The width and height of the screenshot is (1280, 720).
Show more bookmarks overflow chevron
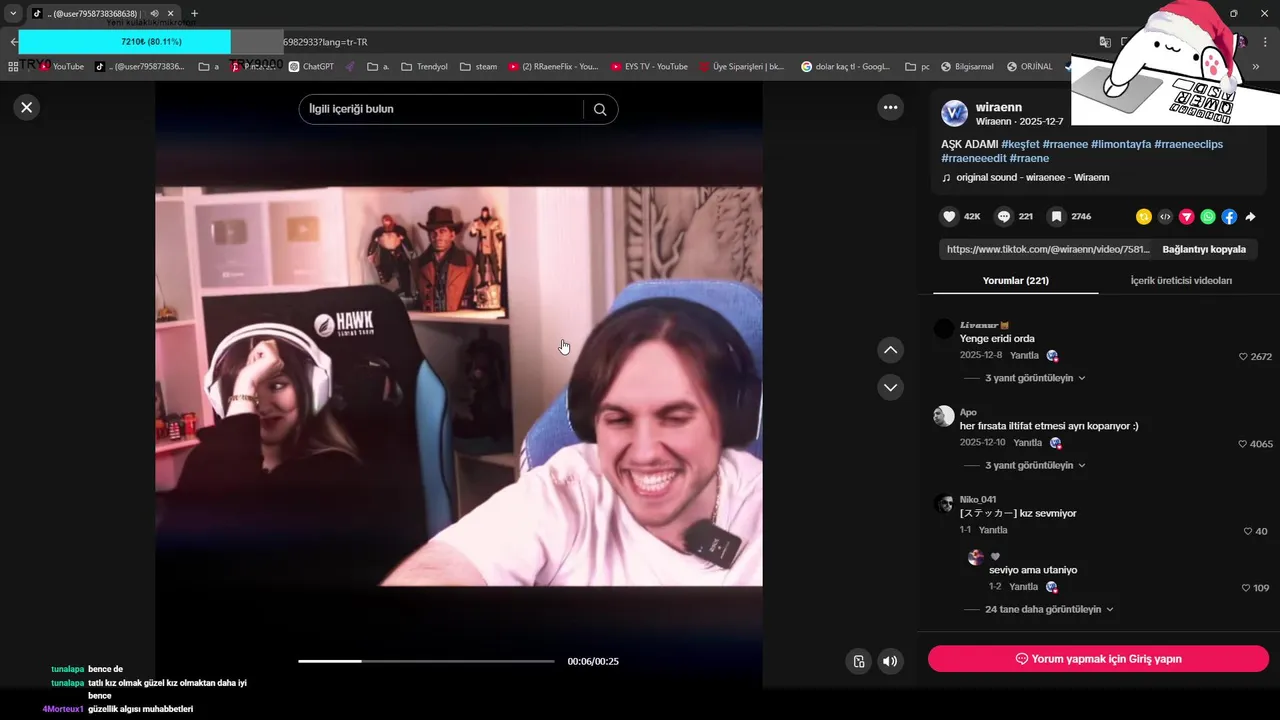click(1256, 67)
